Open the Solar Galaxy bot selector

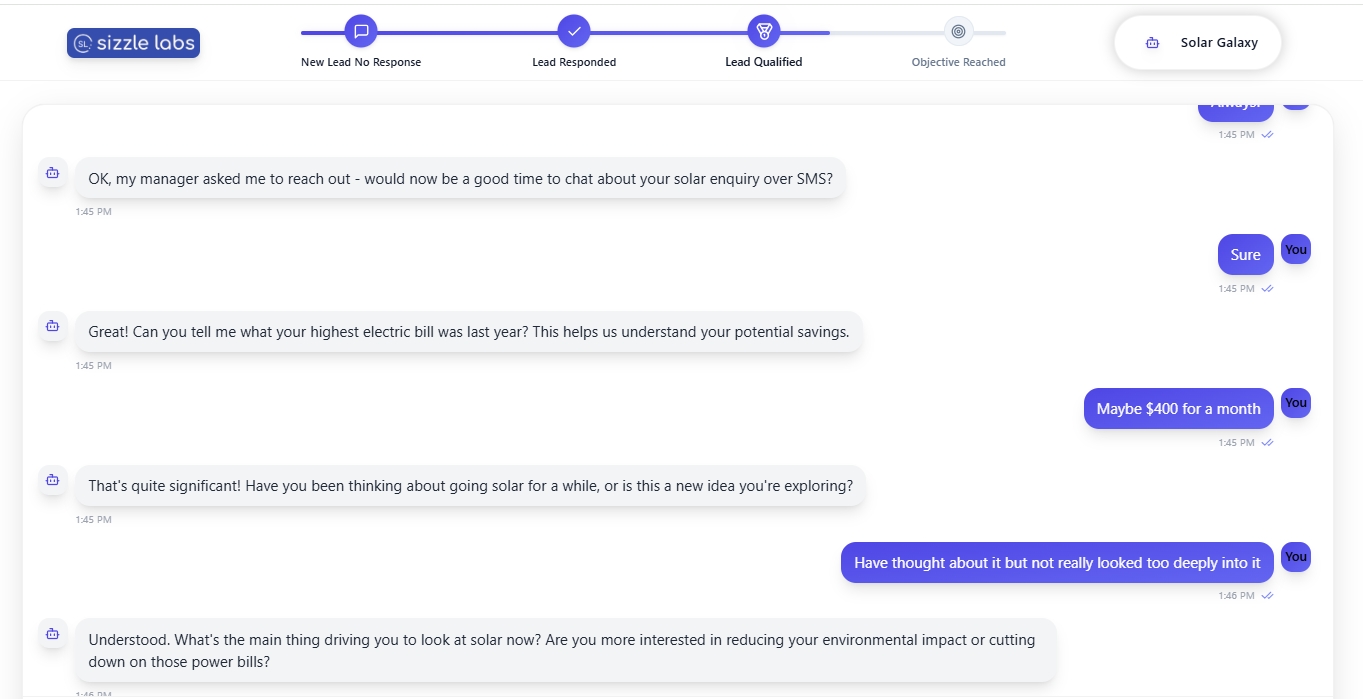pos(1197,43)
